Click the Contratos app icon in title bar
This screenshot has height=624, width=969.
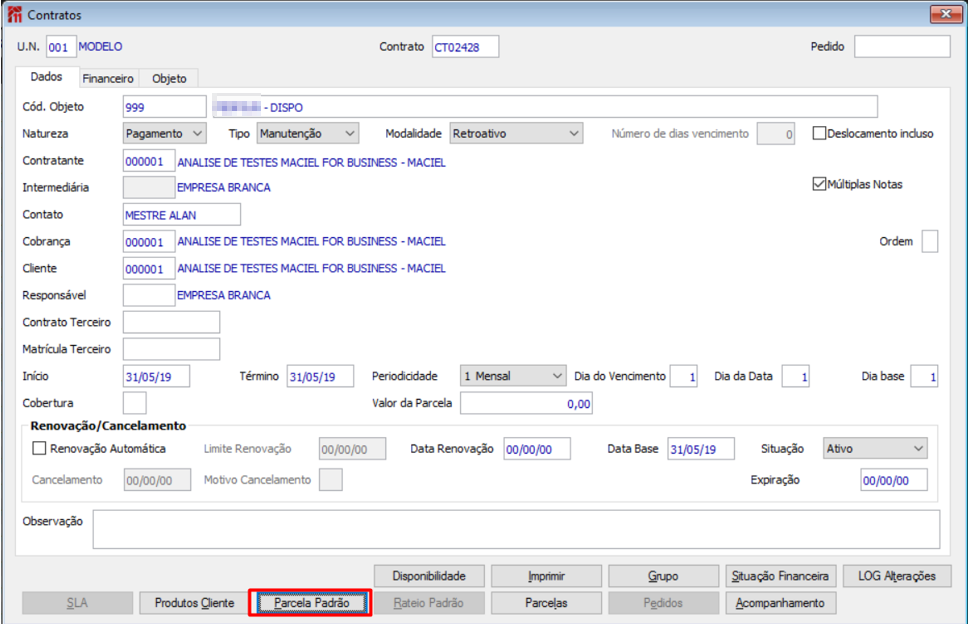click(14, 14)
